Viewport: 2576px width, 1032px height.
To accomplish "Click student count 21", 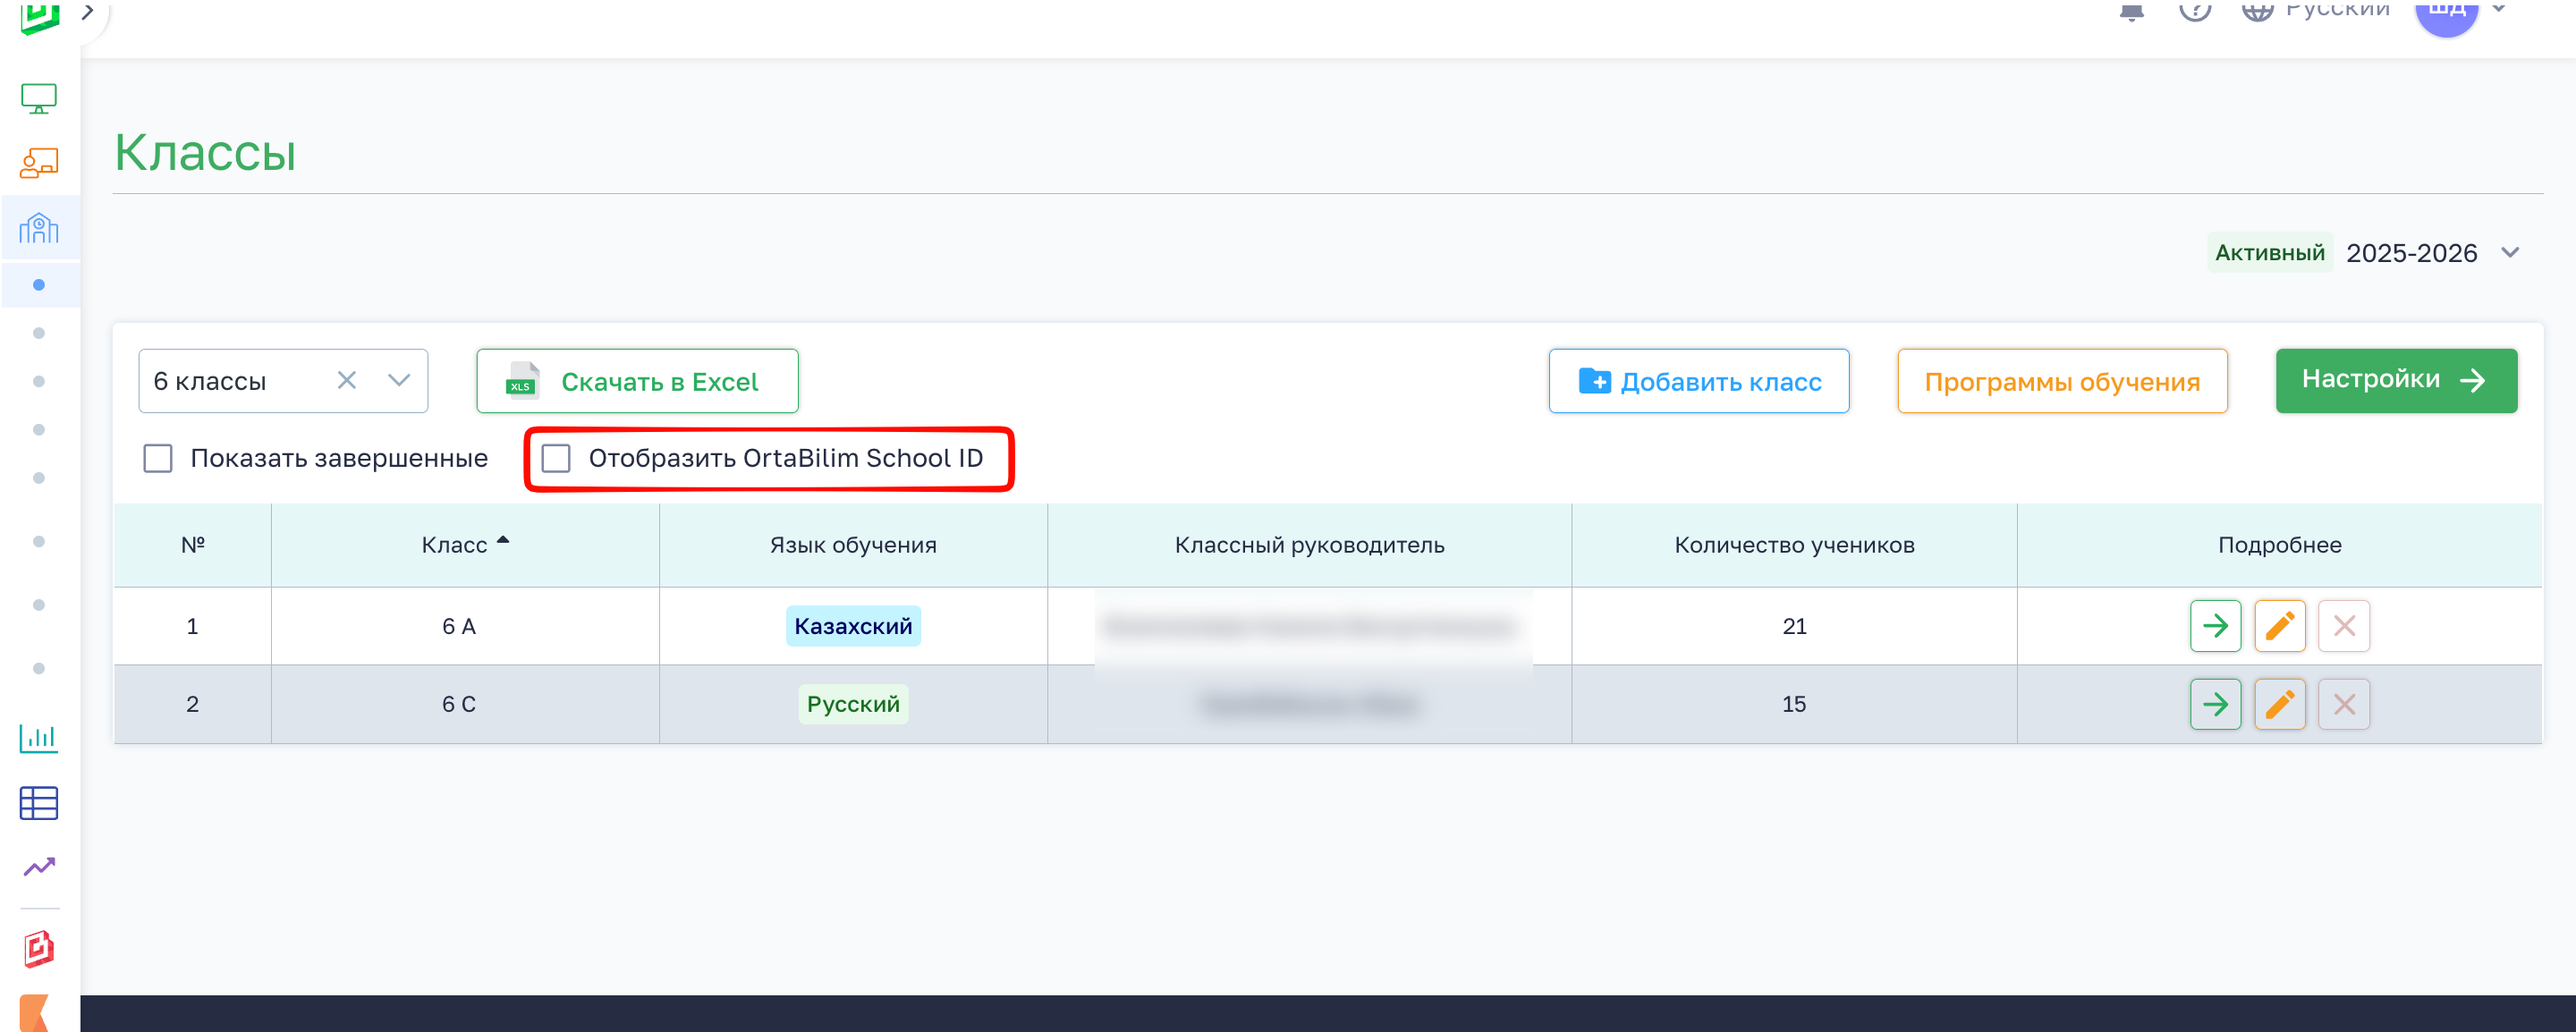I will coord(1794,626).
